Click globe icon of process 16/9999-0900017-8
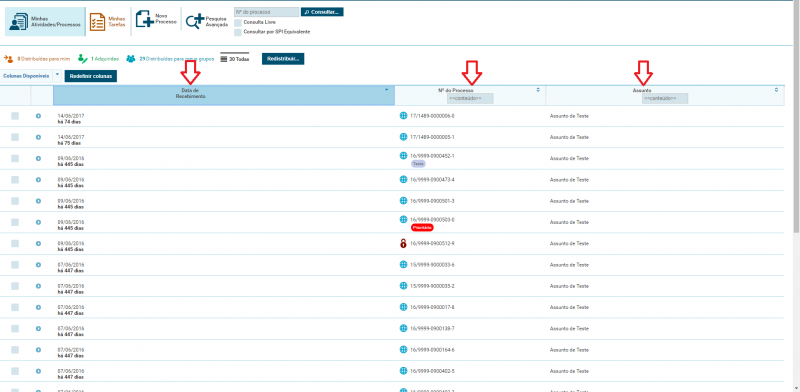This screenshot has width=800, height=392. (x=404, y=307)
